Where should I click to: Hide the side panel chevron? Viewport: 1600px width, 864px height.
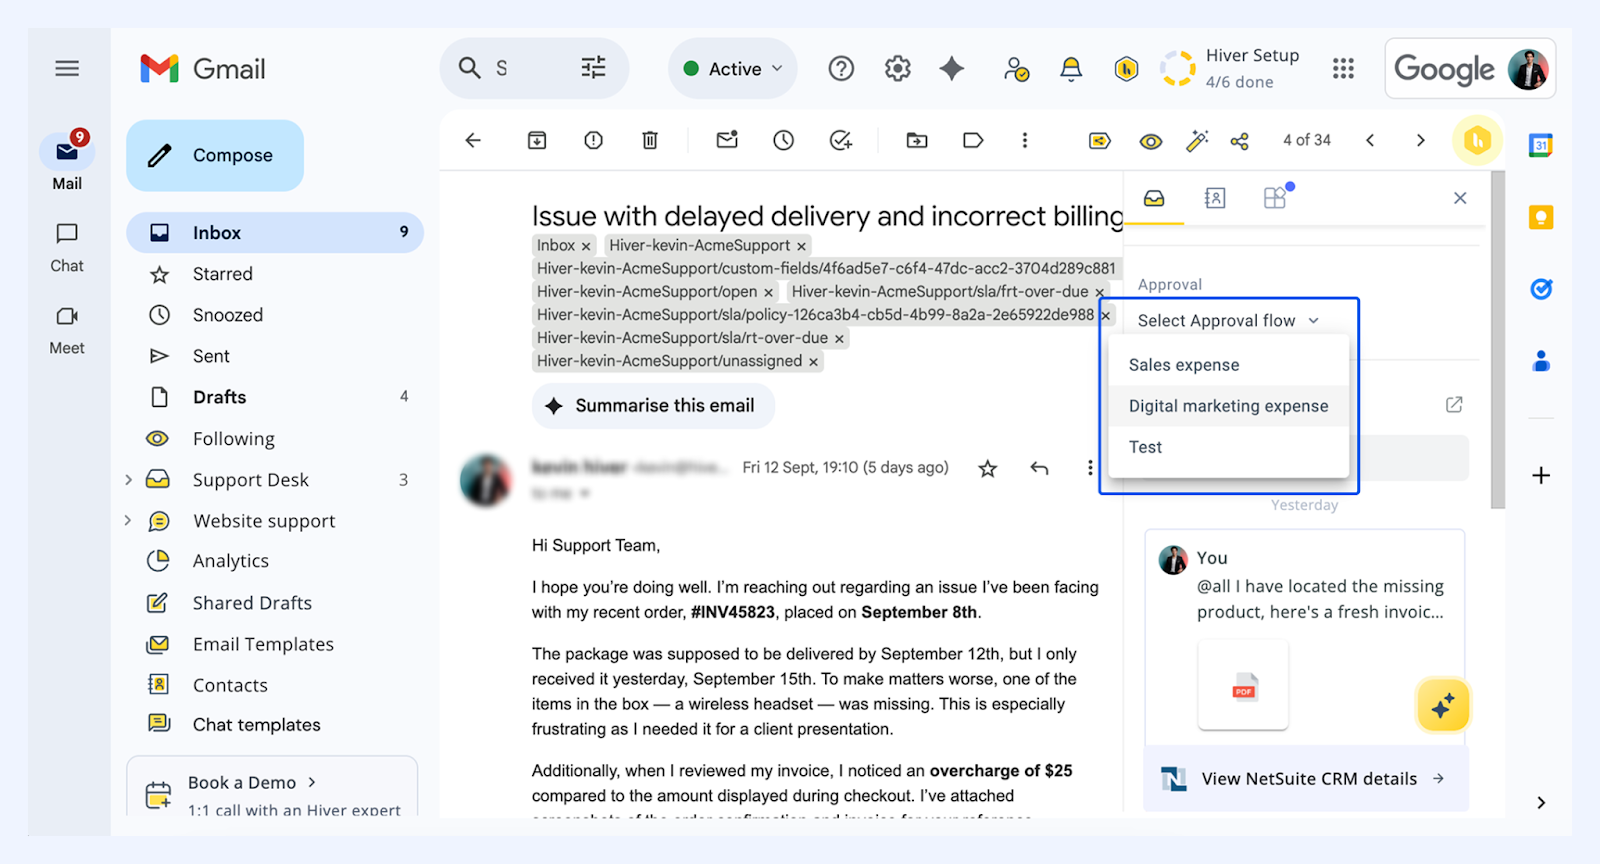click(x=1541, y=802)
